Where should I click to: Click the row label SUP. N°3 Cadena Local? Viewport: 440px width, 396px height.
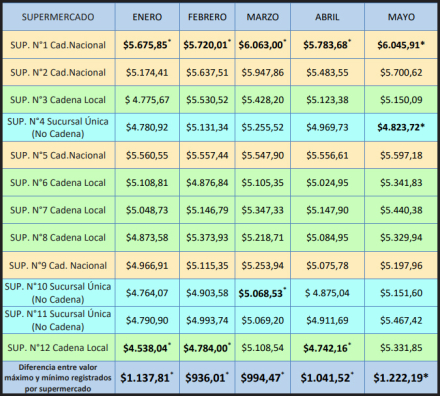58,100
